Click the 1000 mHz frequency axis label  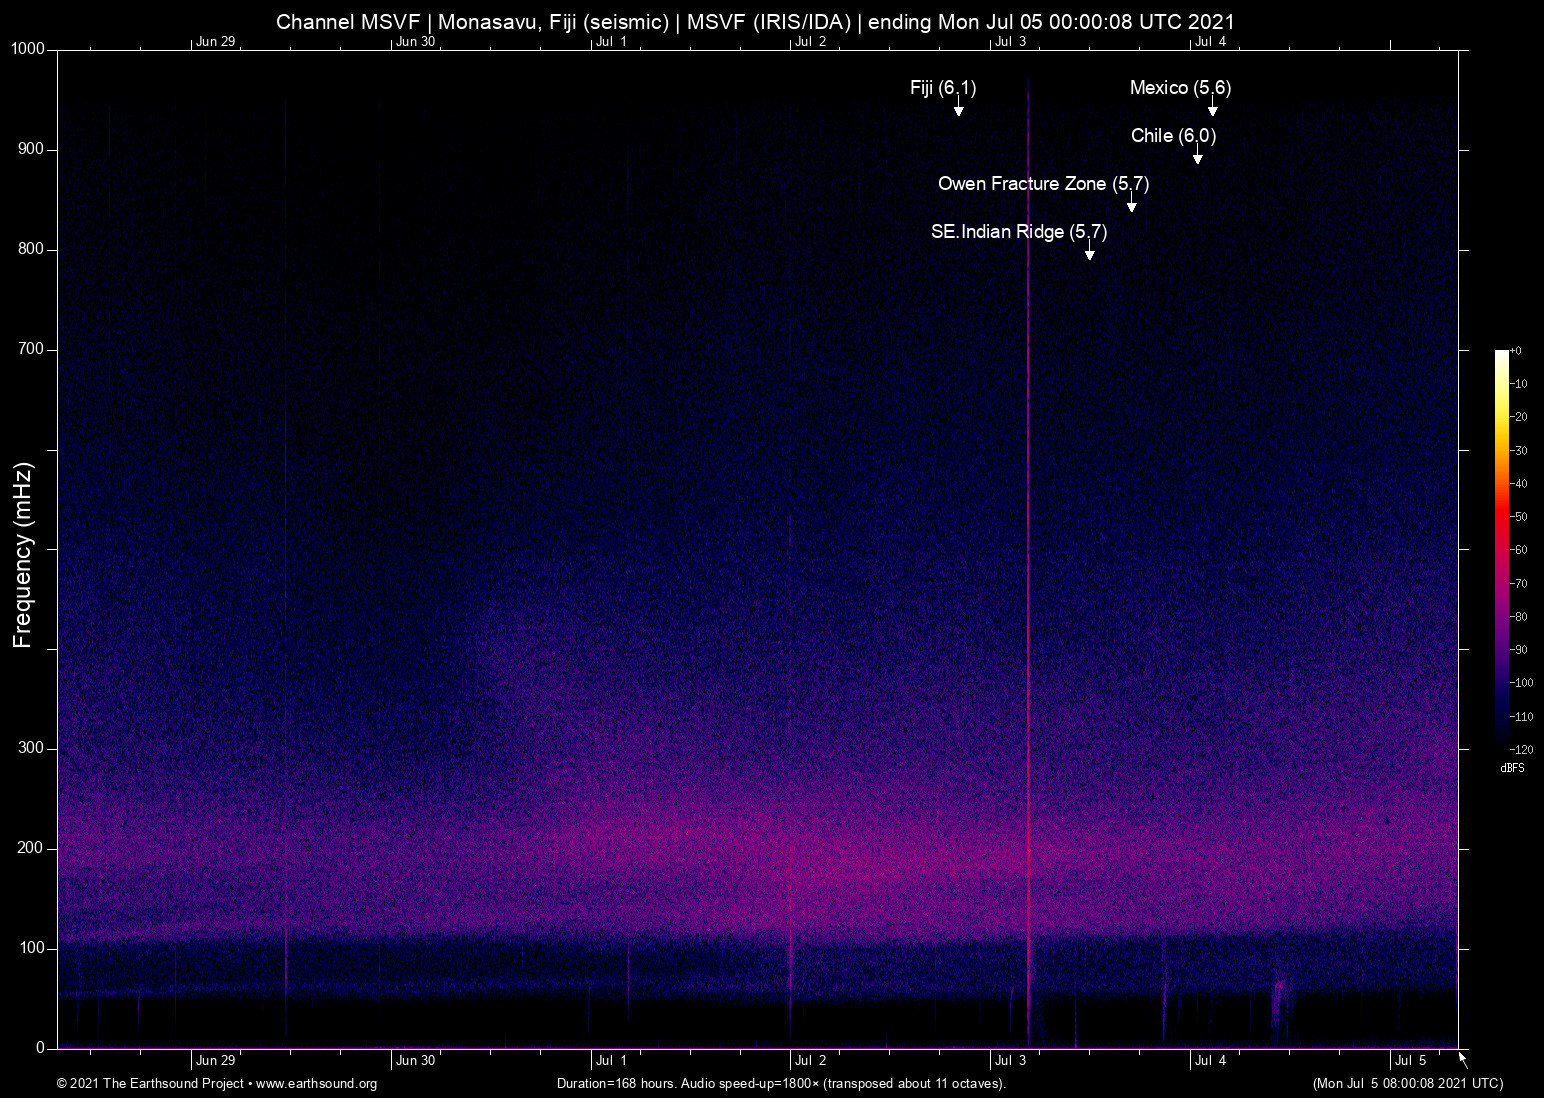28,49
